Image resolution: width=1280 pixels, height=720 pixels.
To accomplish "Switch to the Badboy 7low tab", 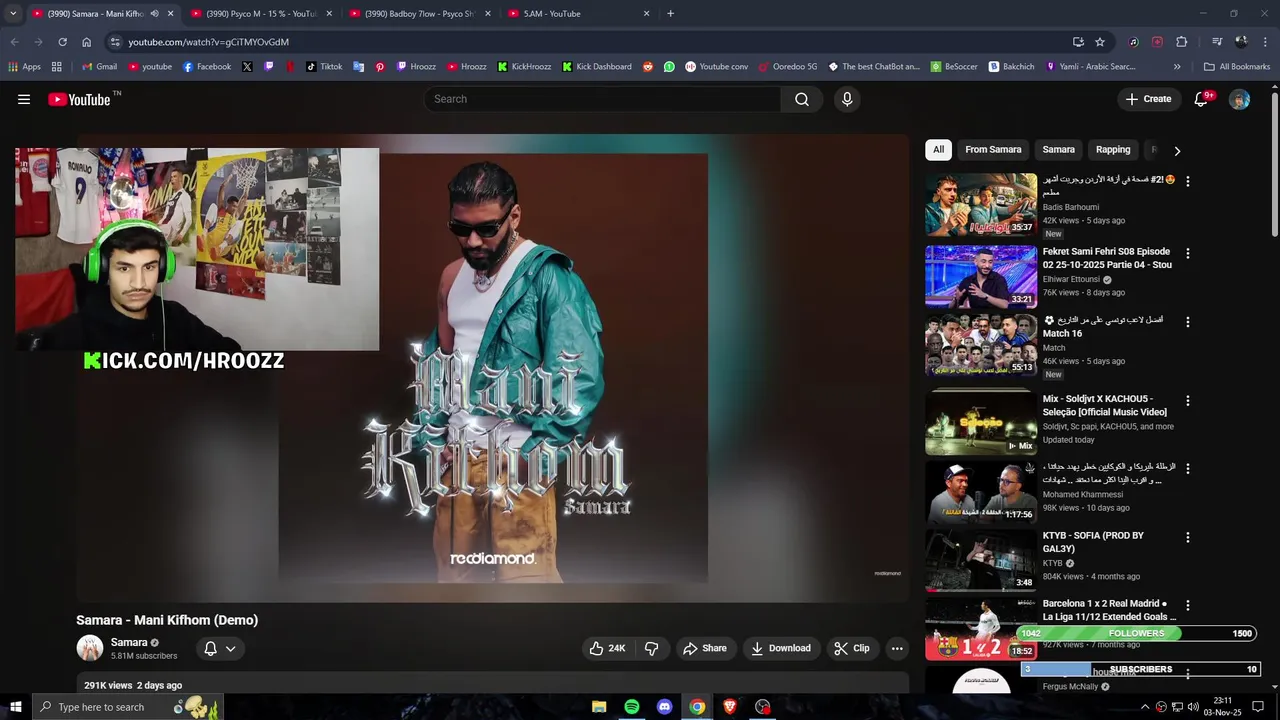I will point(420,14).
